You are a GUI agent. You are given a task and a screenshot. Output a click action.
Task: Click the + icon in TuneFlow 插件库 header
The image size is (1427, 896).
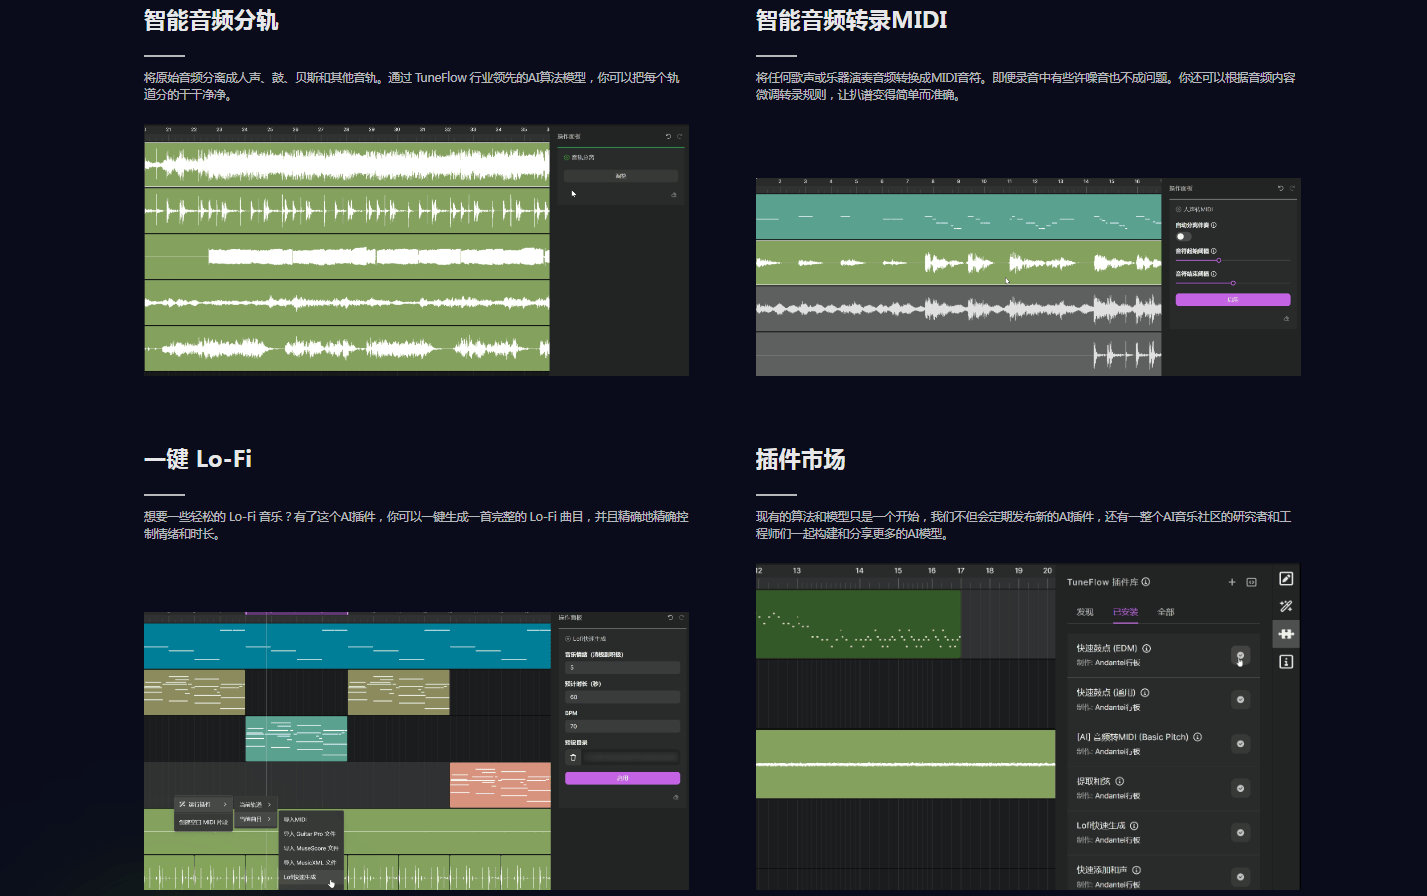[1232, 583]
